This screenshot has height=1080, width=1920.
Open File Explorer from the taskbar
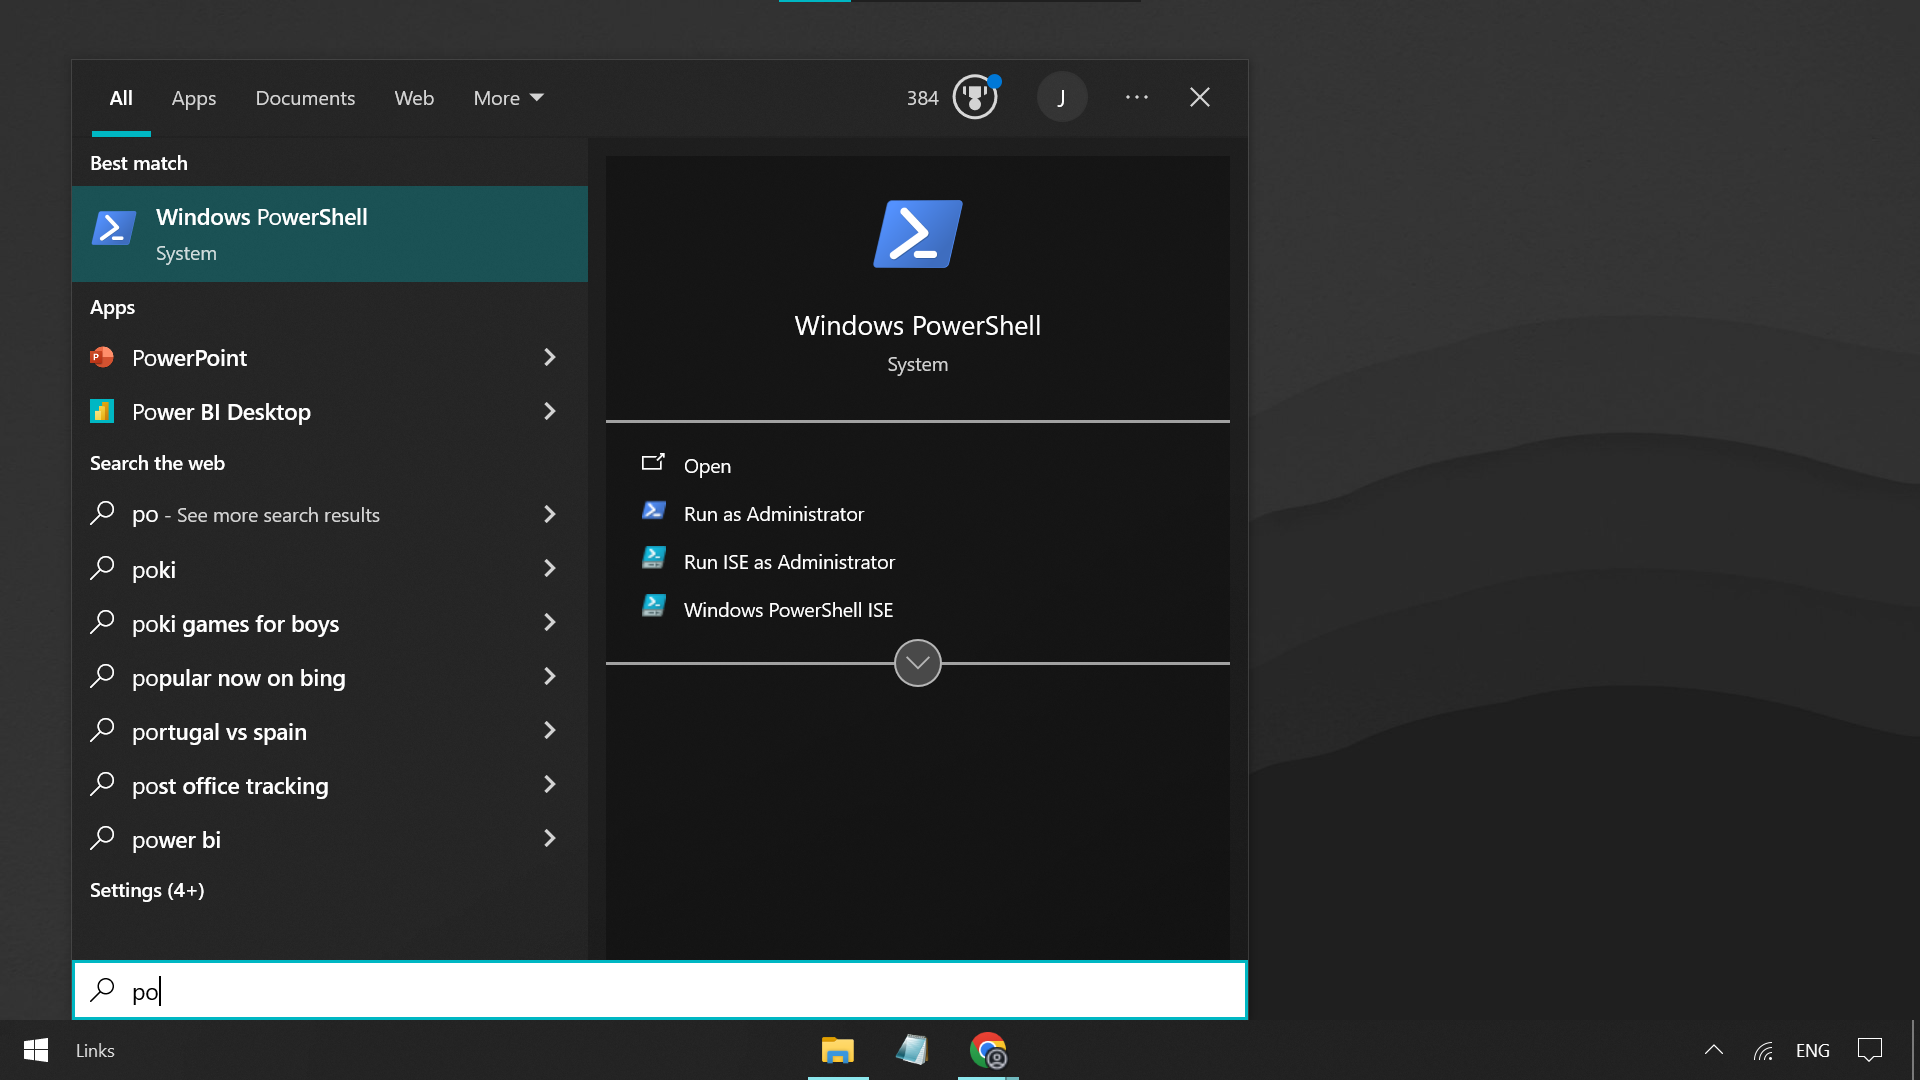click(838, 1050)
